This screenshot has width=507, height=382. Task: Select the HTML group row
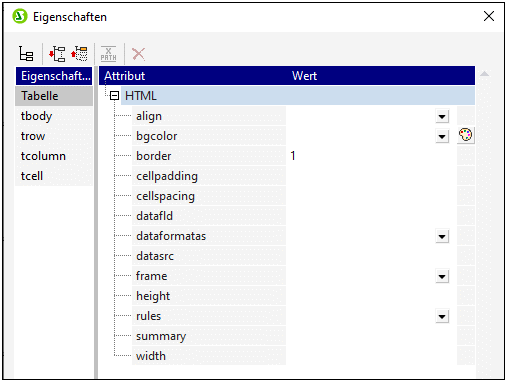coord(298,96)
